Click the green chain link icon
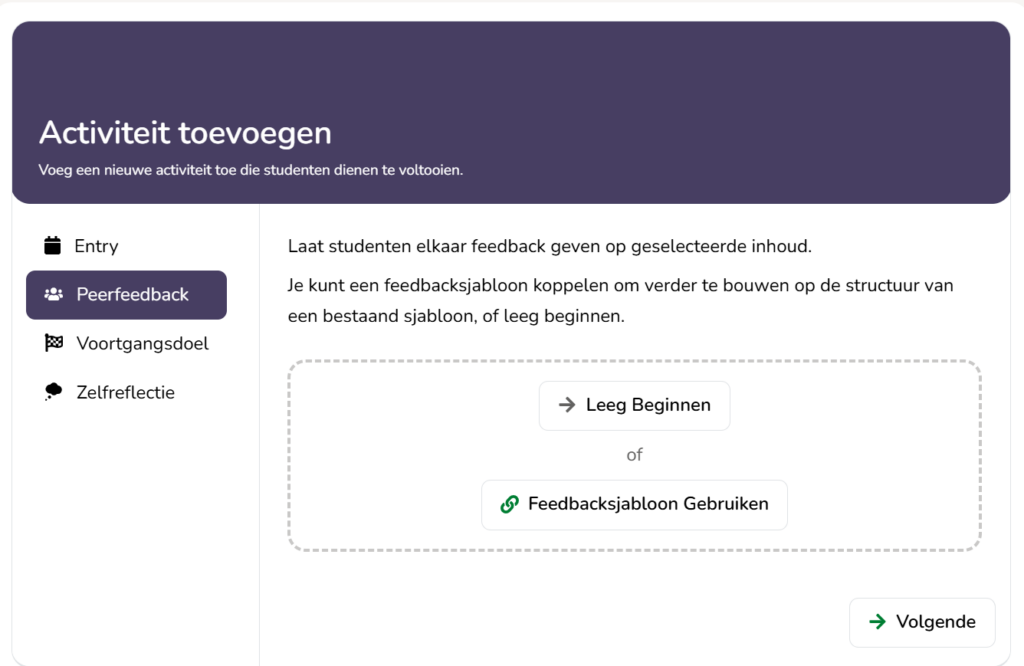The height and width of the screenshot is (666, 1024). click(509, 504)
